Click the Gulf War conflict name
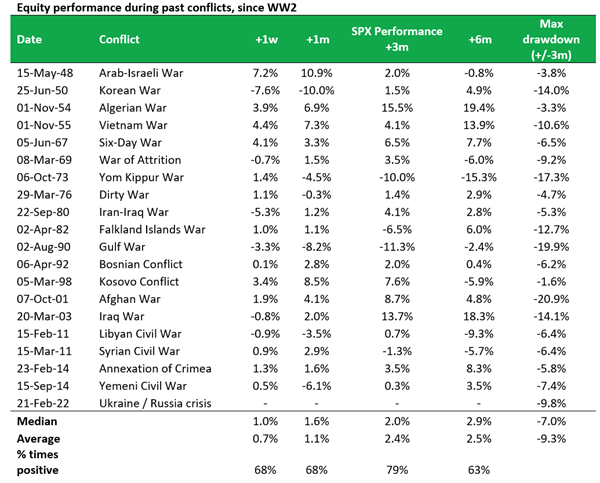This screenshot has width=600, height=483. (x=122, y=247)
